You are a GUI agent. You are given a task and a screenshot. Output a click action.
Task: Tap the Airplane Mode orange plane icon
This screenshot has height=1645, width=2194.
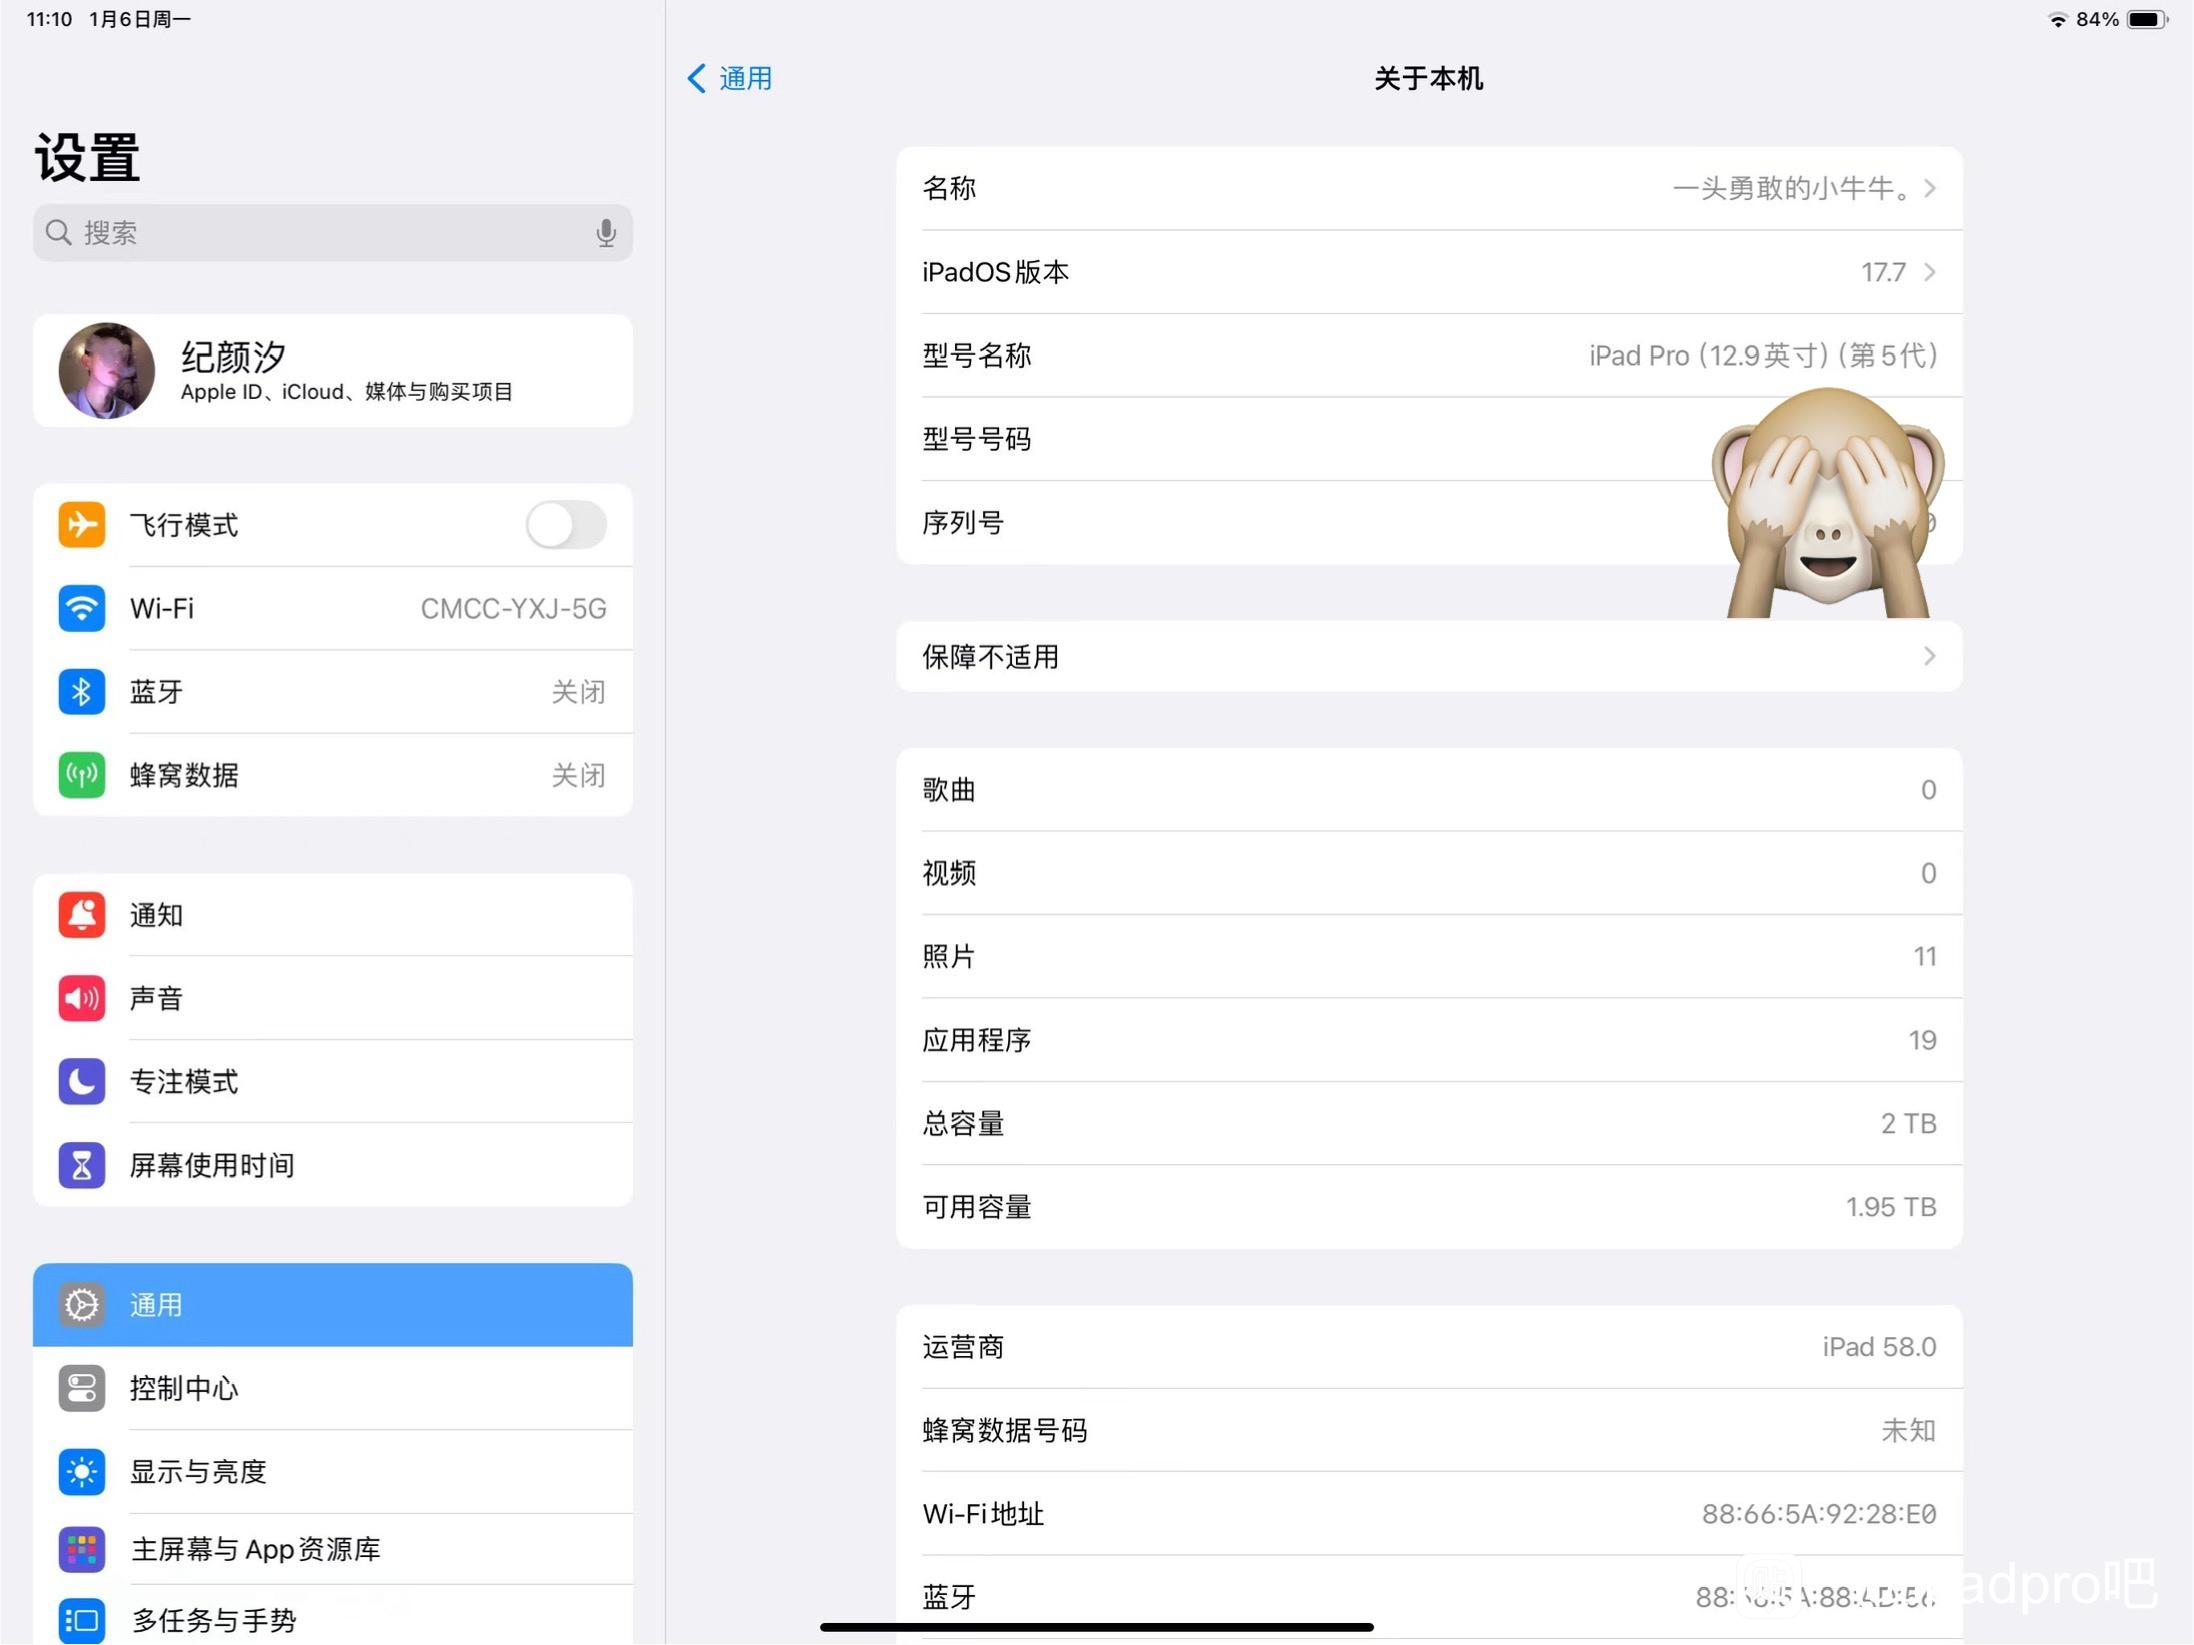click(x=81, y=525)
